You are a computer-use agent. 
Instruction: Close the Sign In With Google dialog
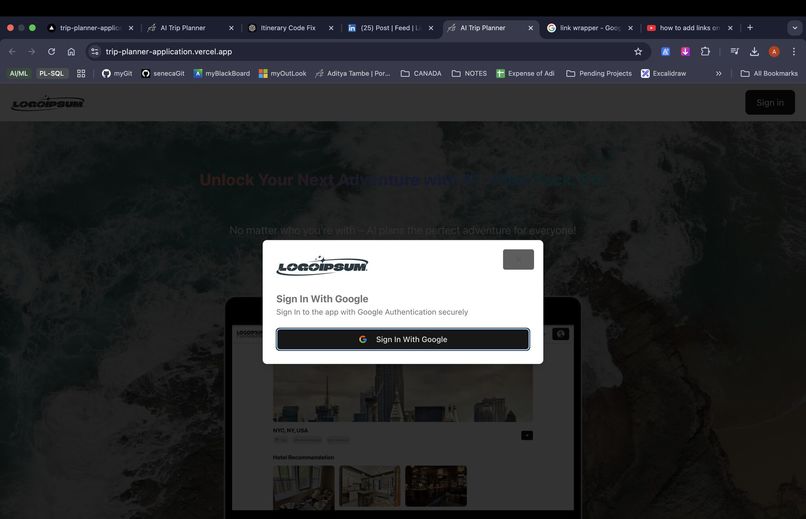coord(518,260)
